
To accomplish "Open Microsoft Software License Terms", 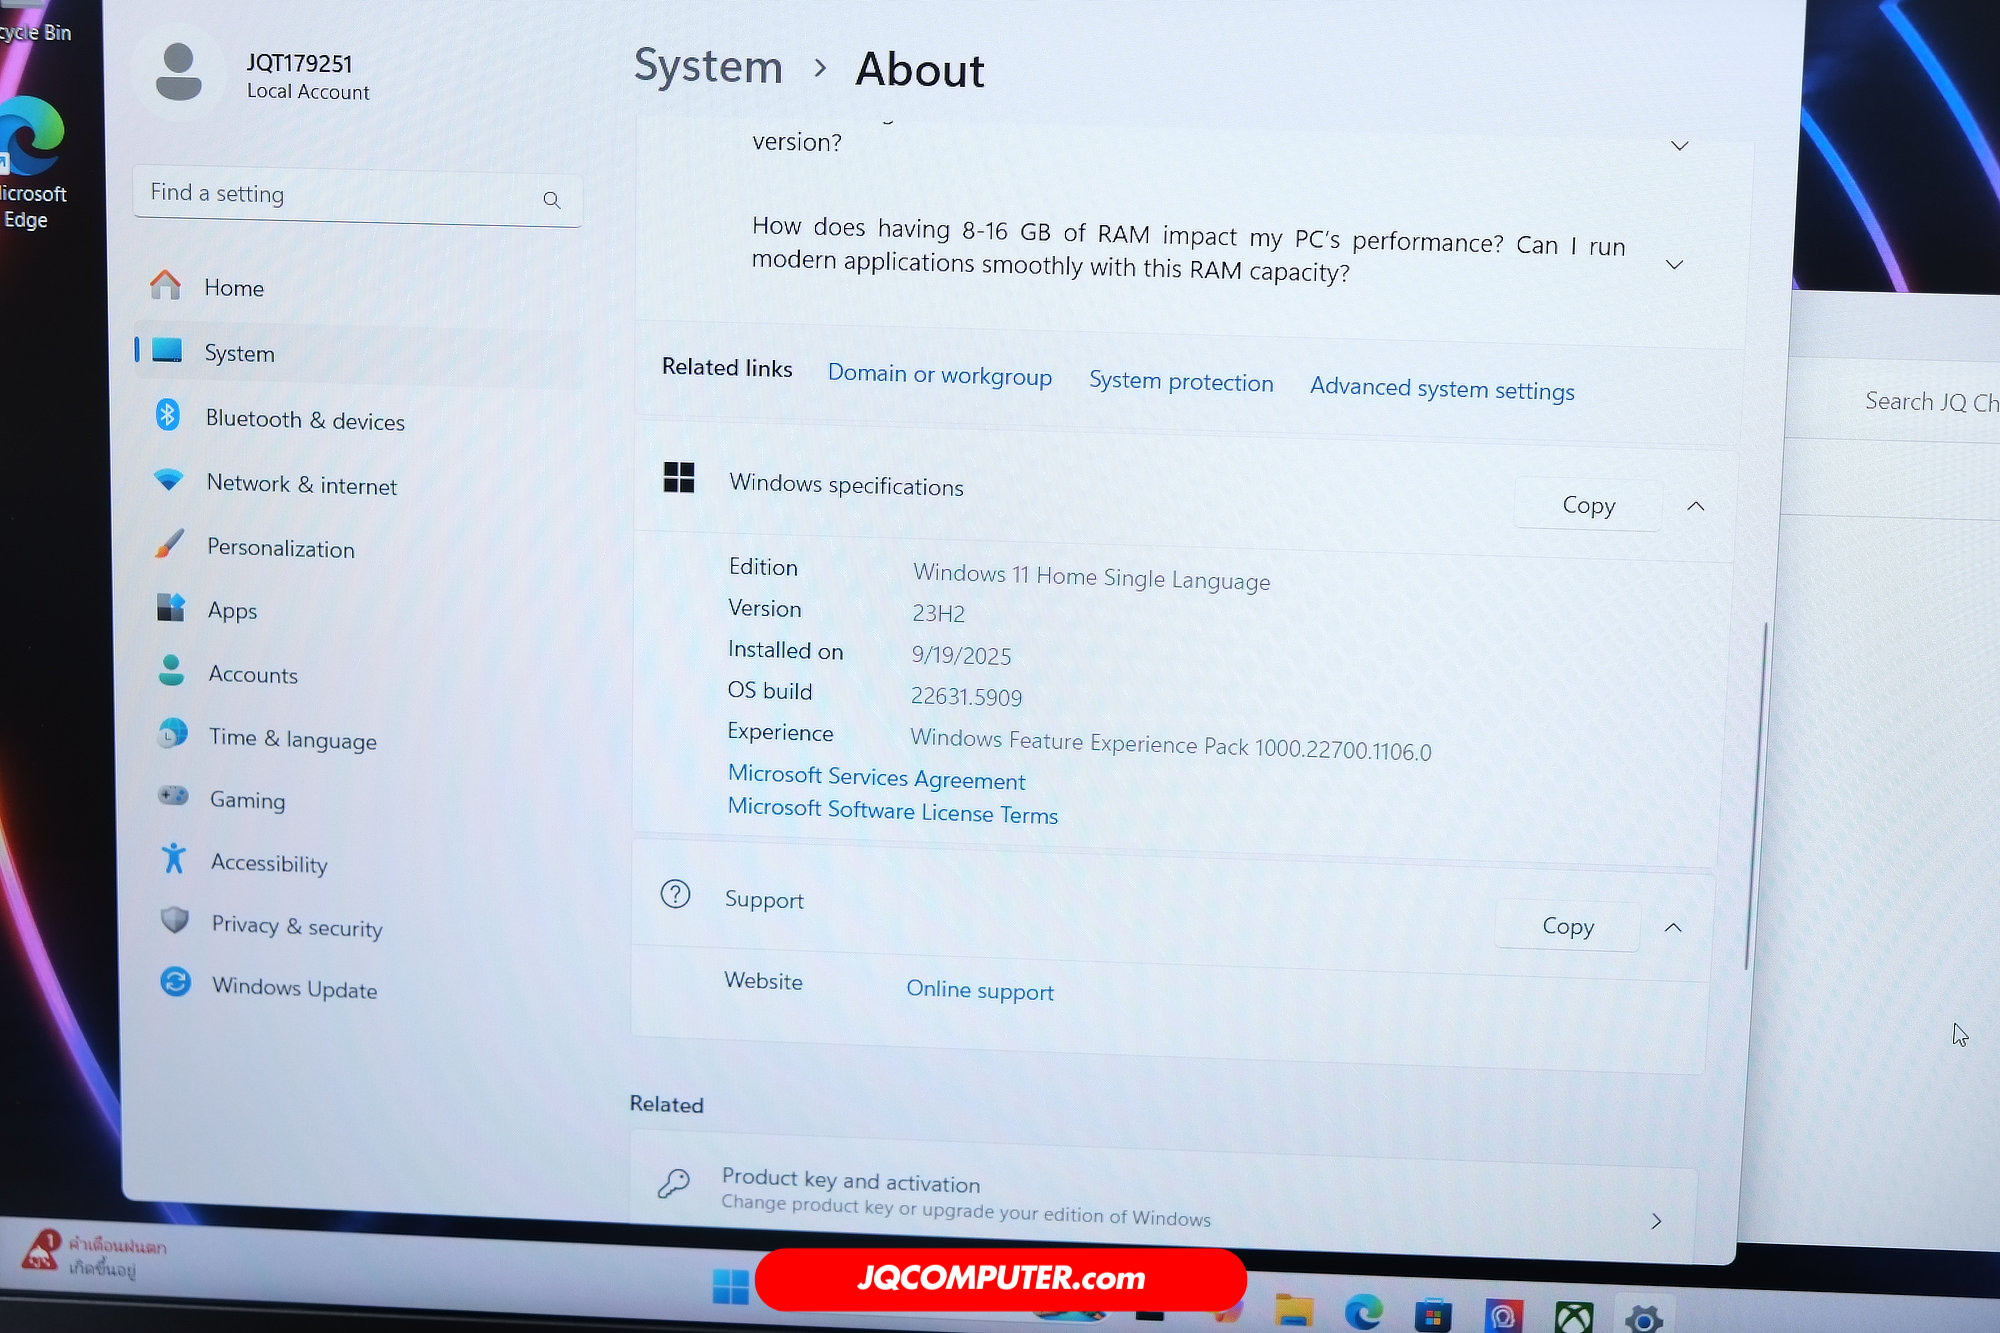I will pyautogui.click(x=892, y=810).
